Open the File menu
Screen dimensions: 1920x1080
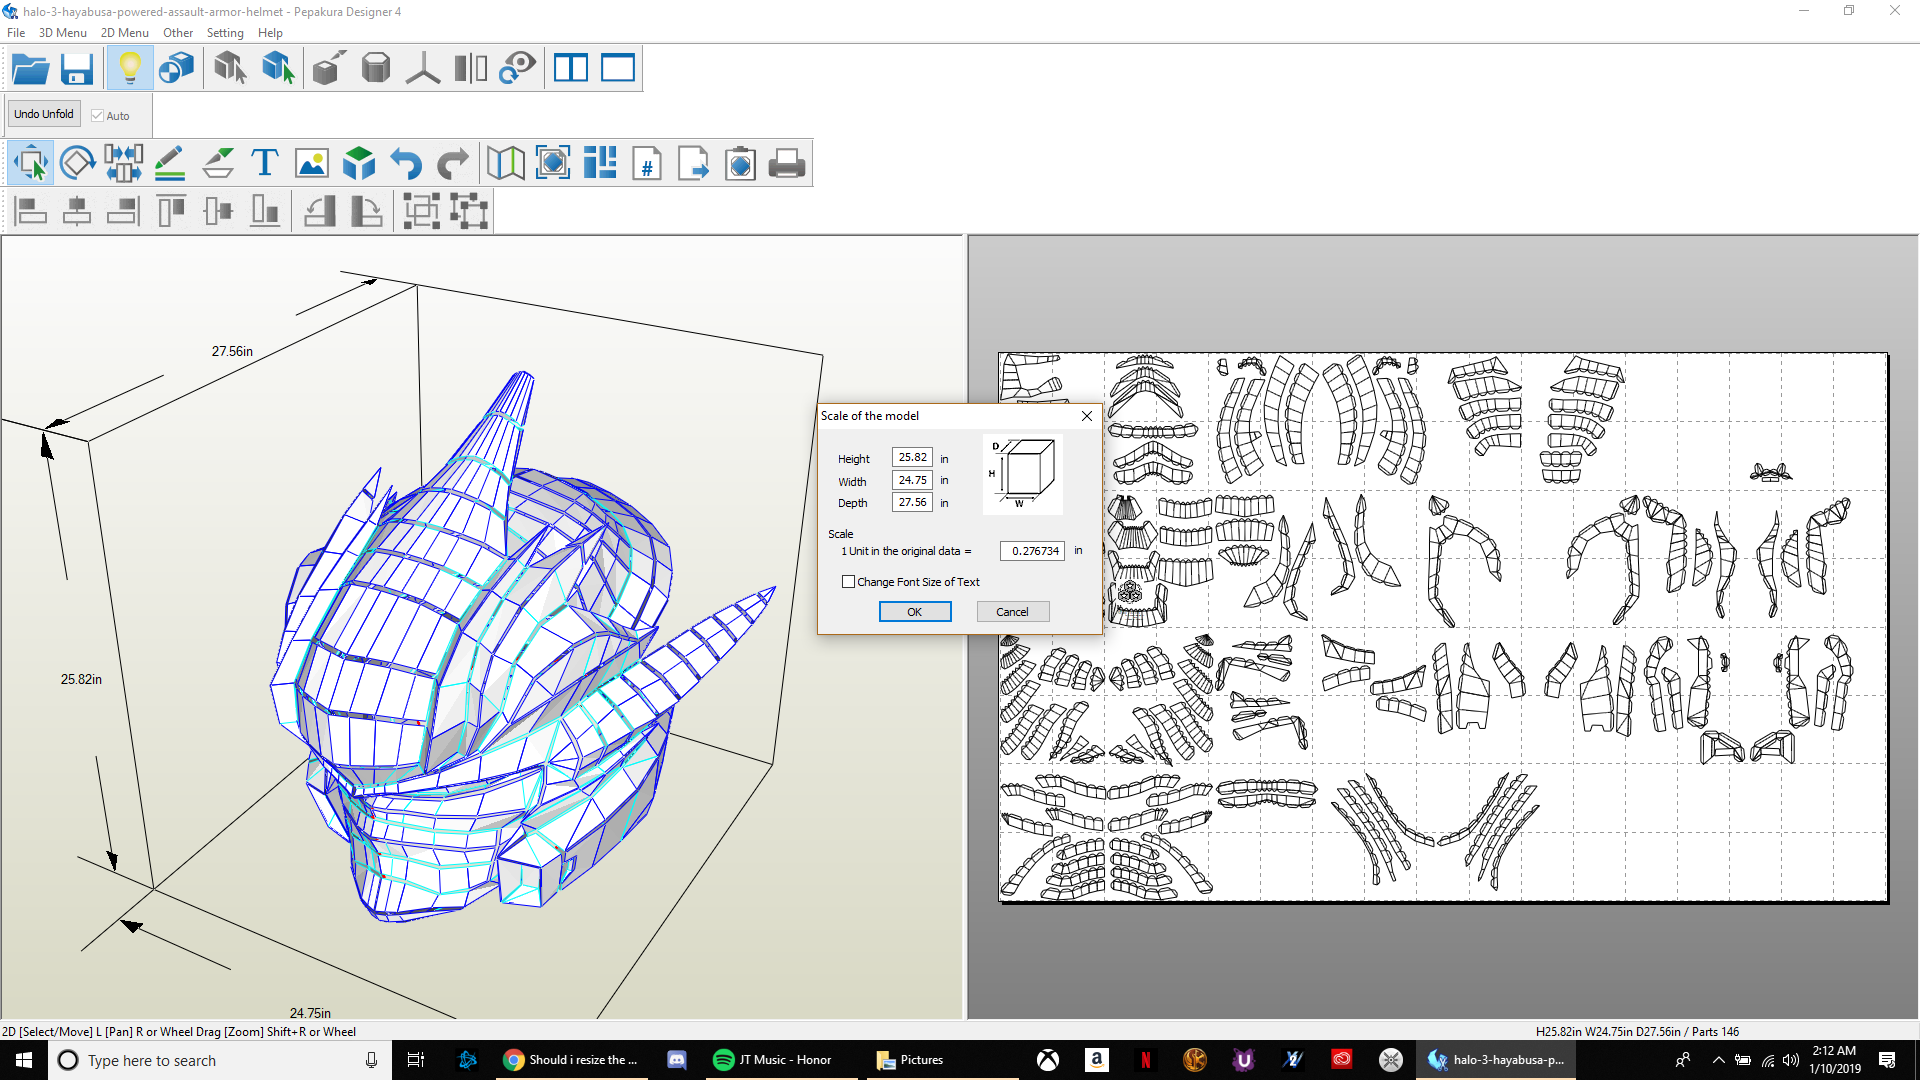(x=16, y=33)
